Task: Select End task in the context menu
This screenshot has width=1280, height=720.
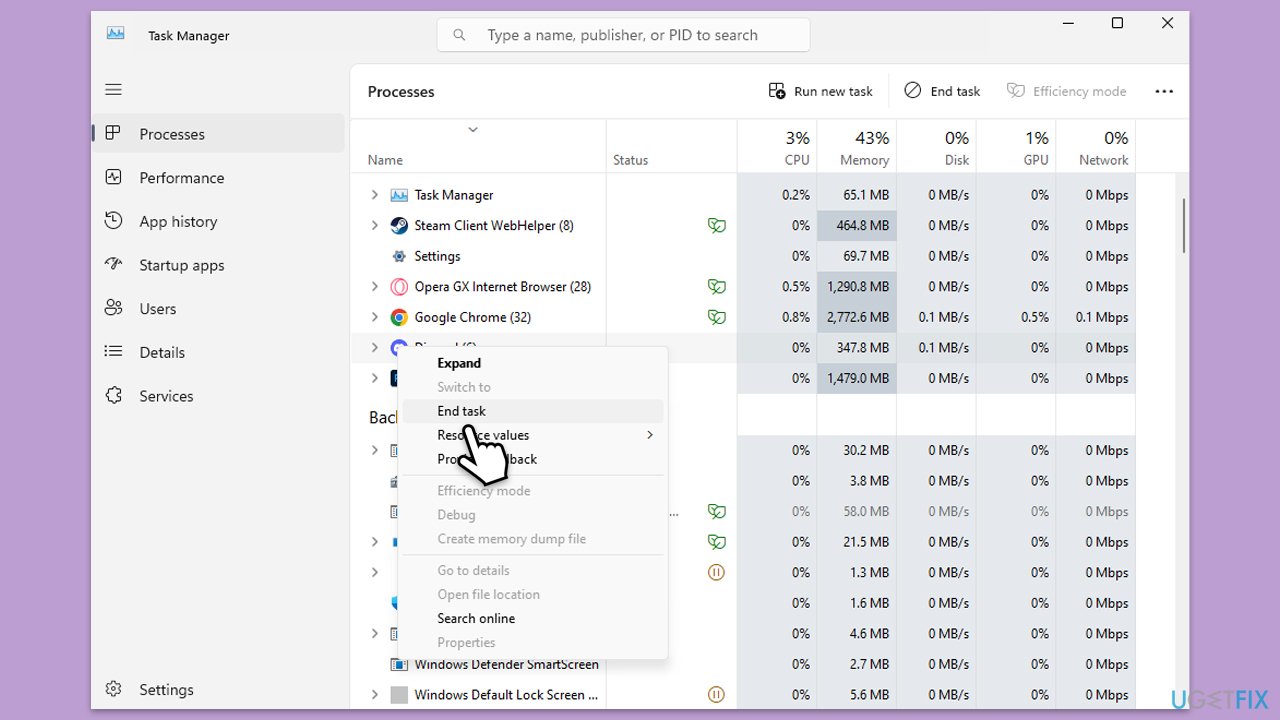Action: tap(531, 411)
